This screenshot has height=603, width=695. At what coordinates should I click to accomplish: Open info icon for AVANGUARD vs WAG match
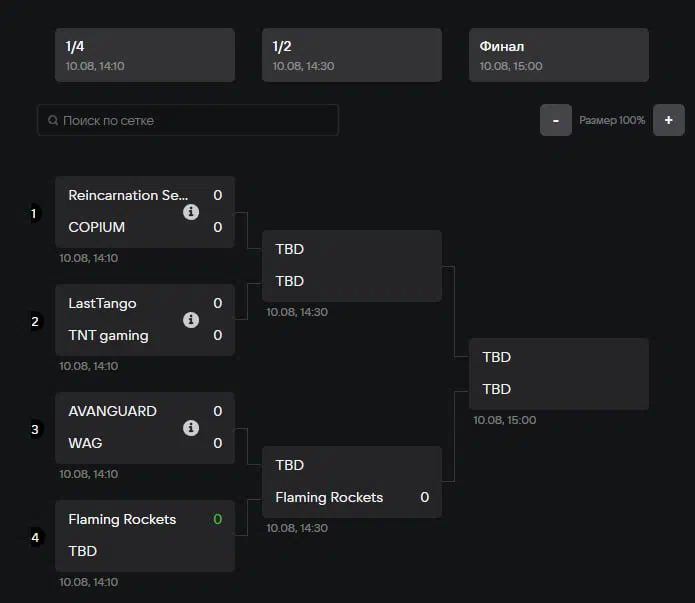pos(191,428)
